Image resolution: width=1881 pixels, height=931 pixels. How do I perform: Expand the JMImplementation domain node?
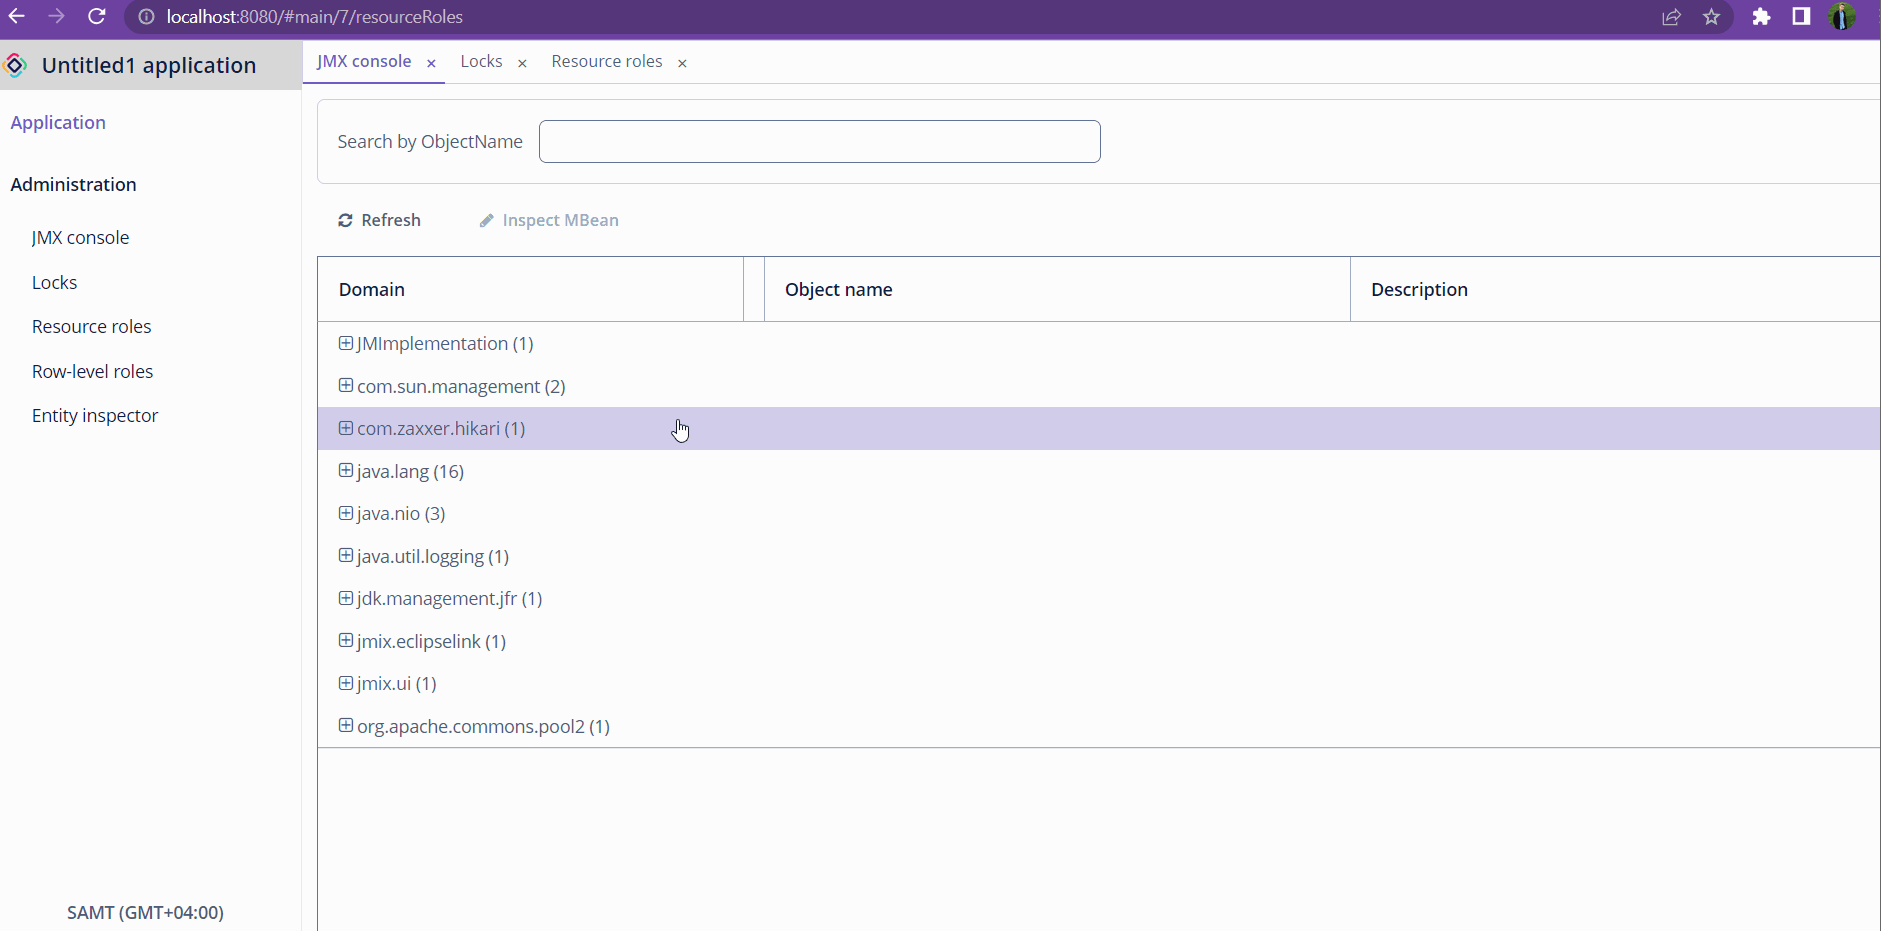[346, 343]
